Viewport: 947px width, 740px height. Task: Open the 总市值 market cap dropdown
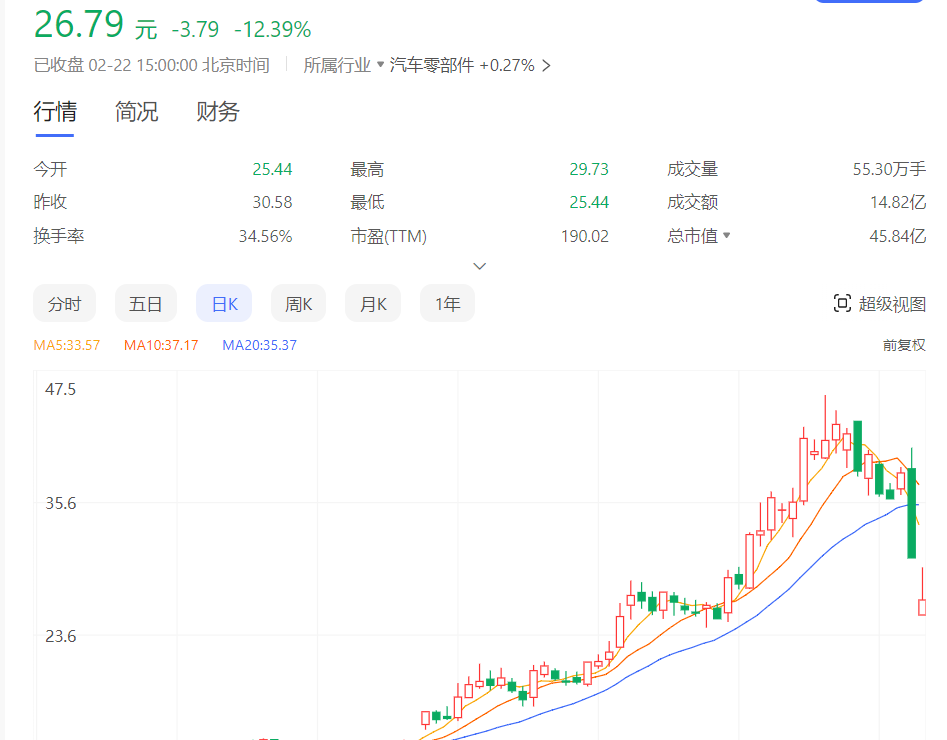click(726, 236)
